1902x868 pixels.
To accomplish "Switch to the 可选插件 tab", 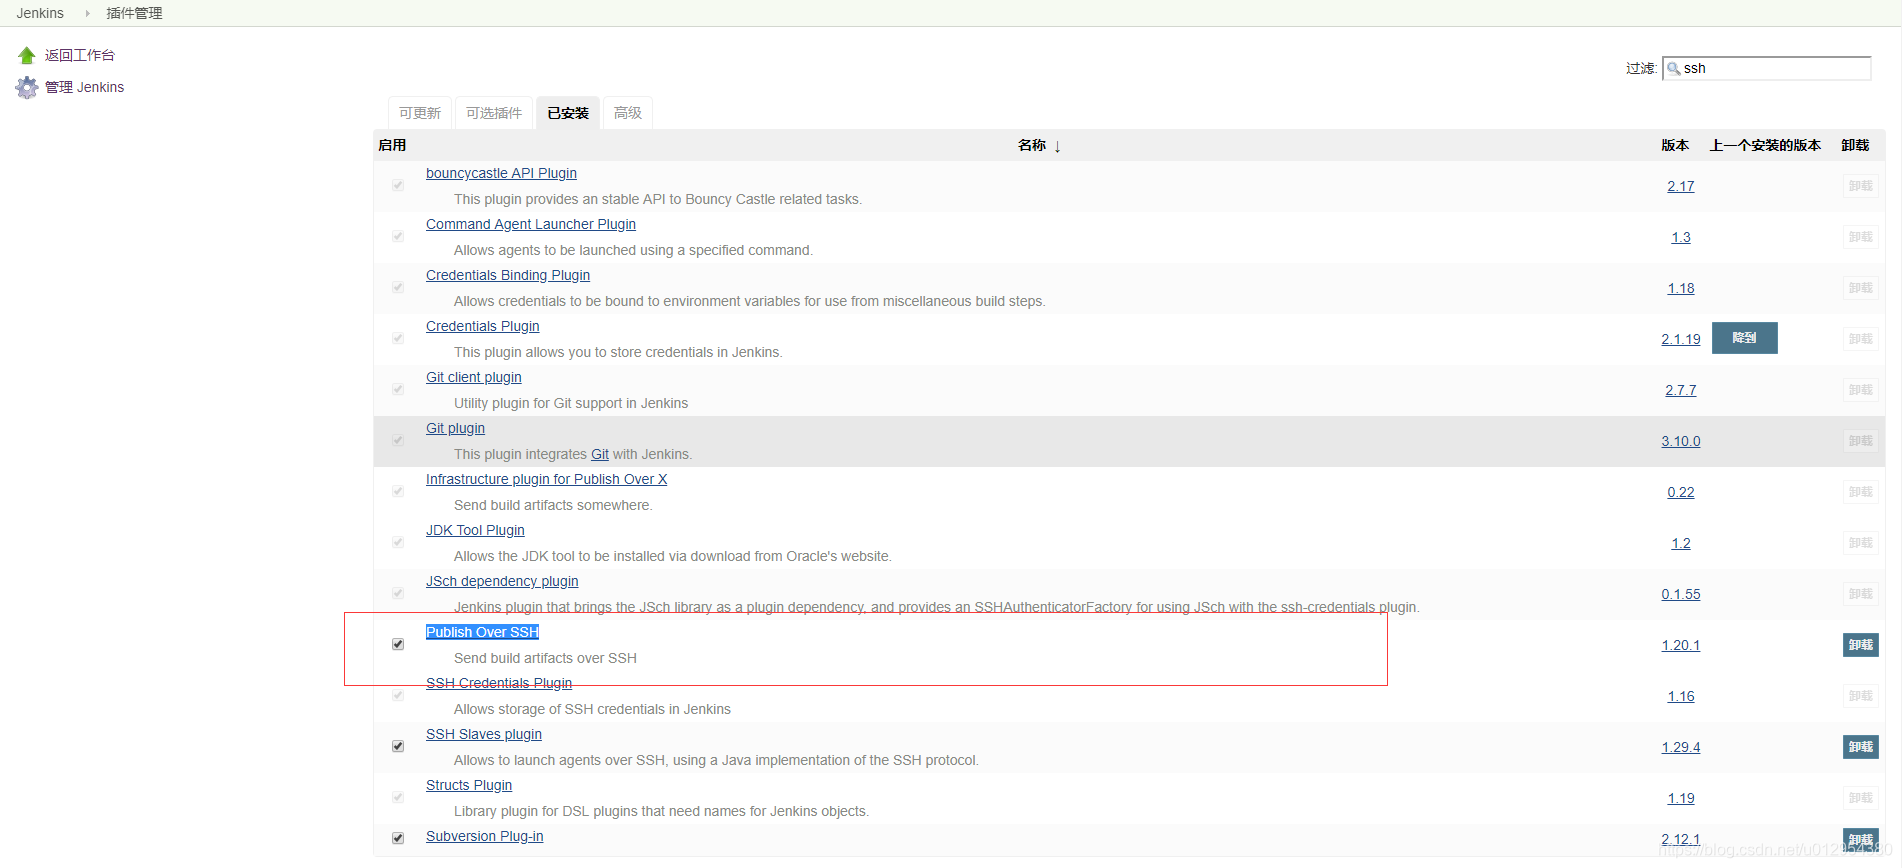I will pyautogui.click(x=494, y=113).
